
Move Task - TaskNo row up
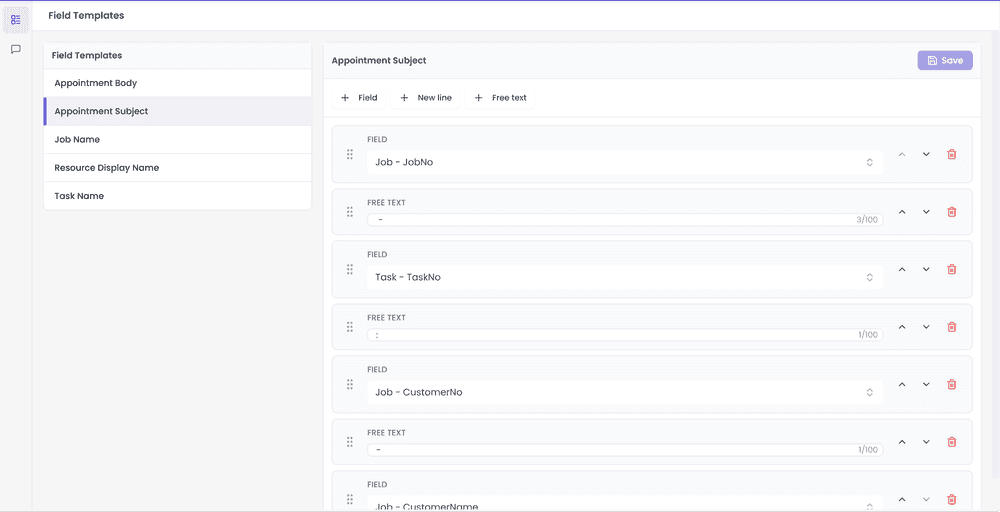pyautogui.click(x=902, y=269)
